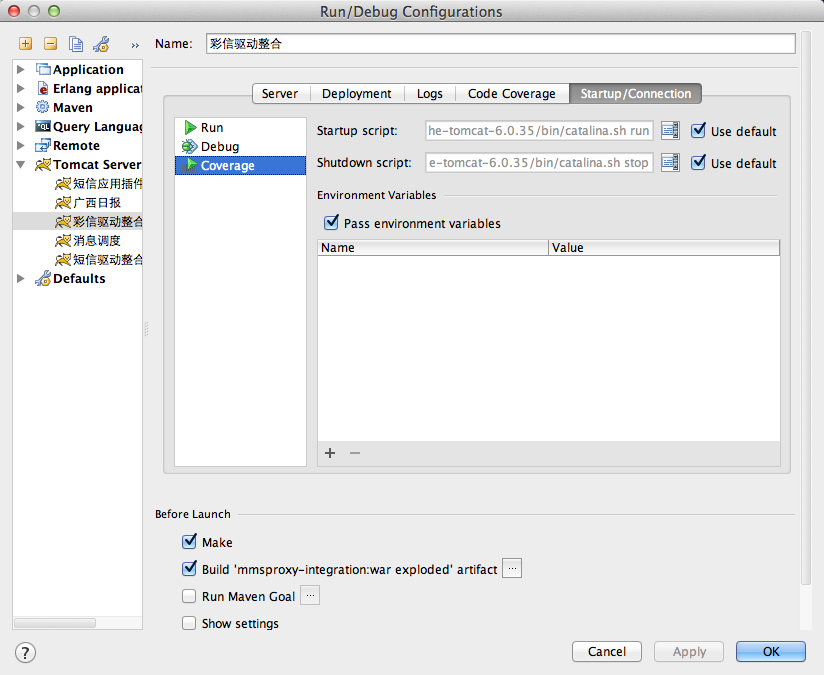The image size is (824, 675).
Task: Expand the Remote node
Action: 20,145
